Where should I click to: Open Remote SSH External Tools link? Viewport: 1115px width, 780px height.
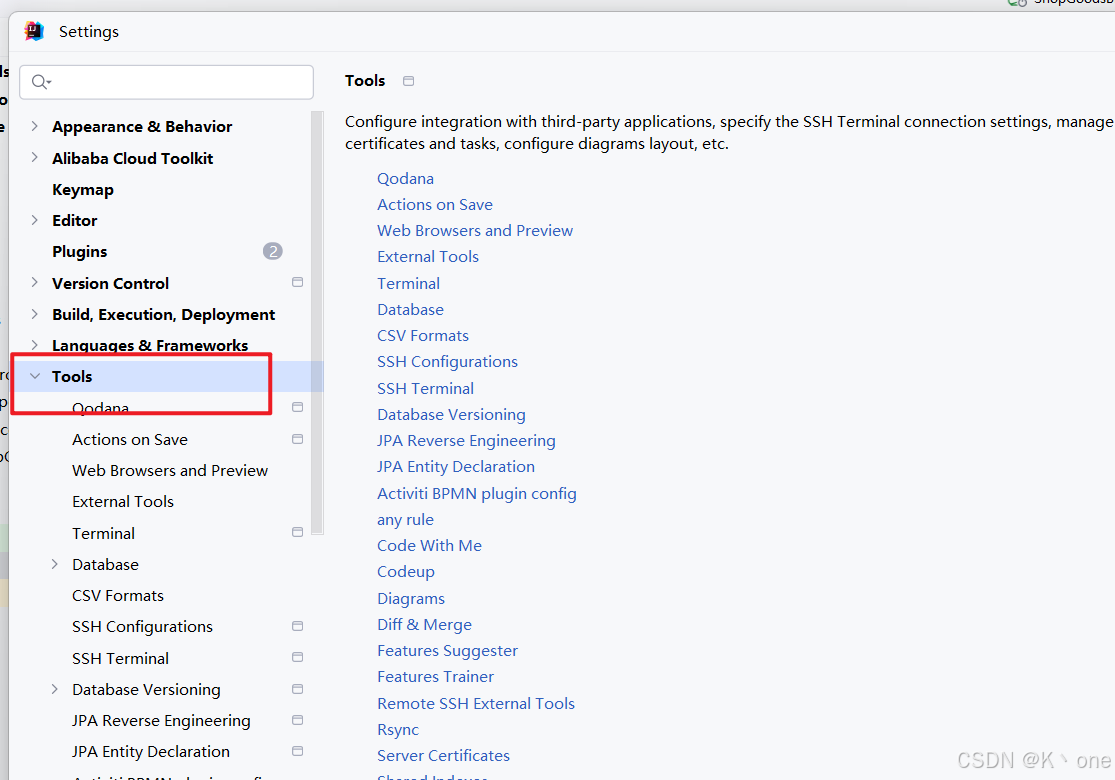[476, 704]
